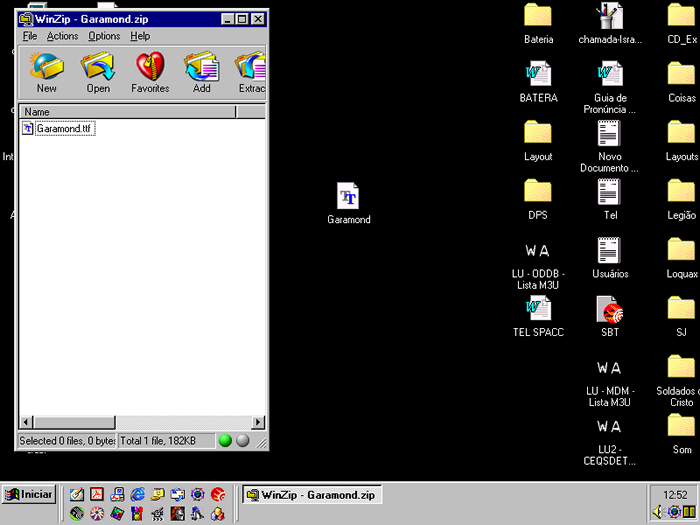This screenshot has width=700, height=525.
Task: Select Garamond.ttf in the archive list
Action: 58,129
